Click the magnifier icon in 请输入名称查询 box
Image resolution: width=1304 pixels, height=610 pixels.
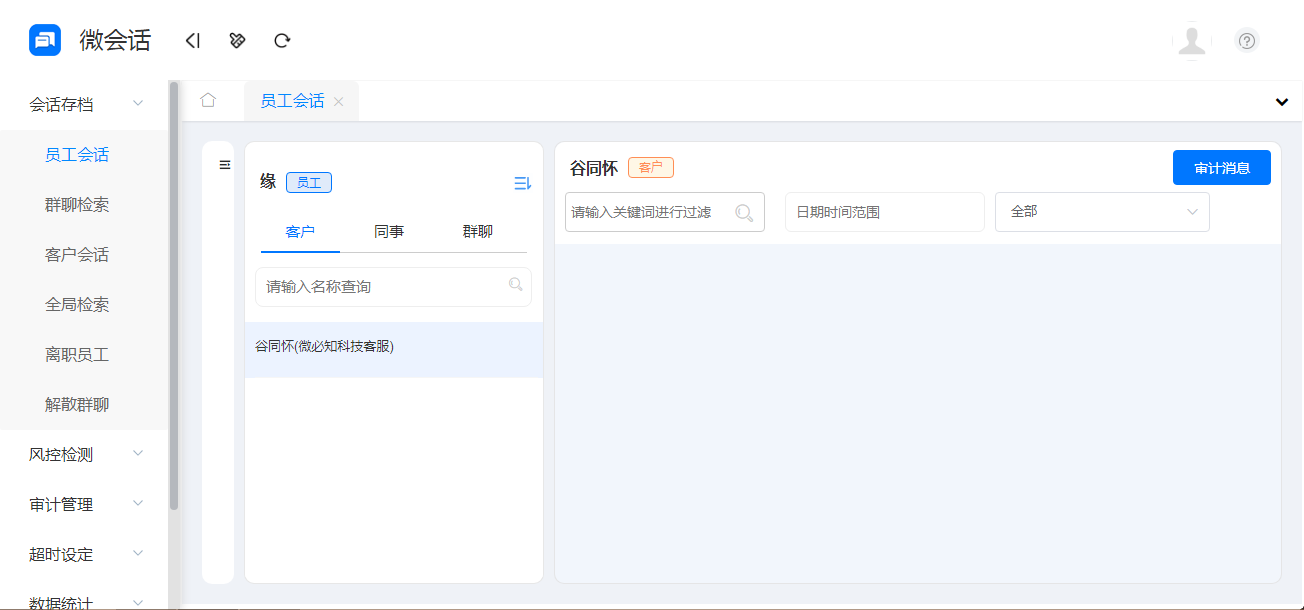click(516, 286)
